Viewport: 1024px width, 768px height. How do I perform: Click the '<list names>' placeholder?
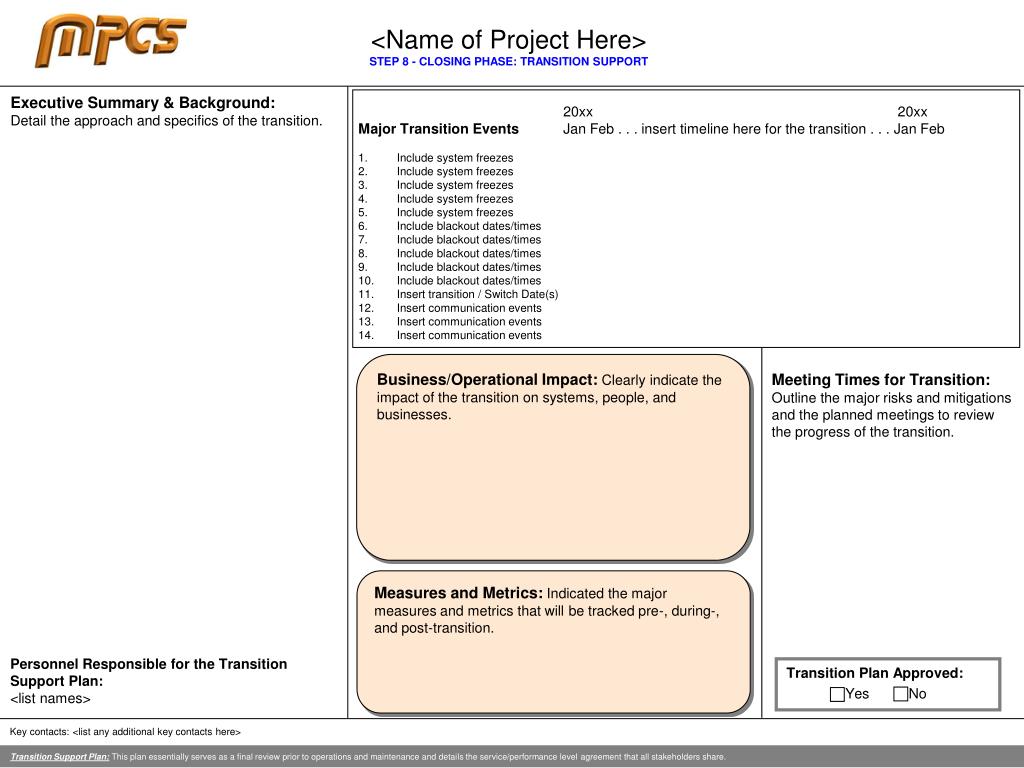[50, 699]
